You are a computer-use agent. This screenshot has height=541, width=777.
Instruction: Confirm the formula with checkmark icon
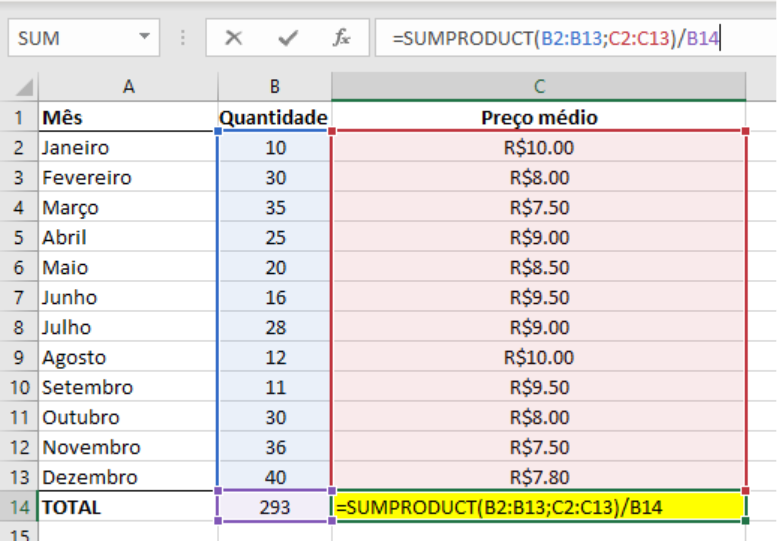[x=288, y=39]
